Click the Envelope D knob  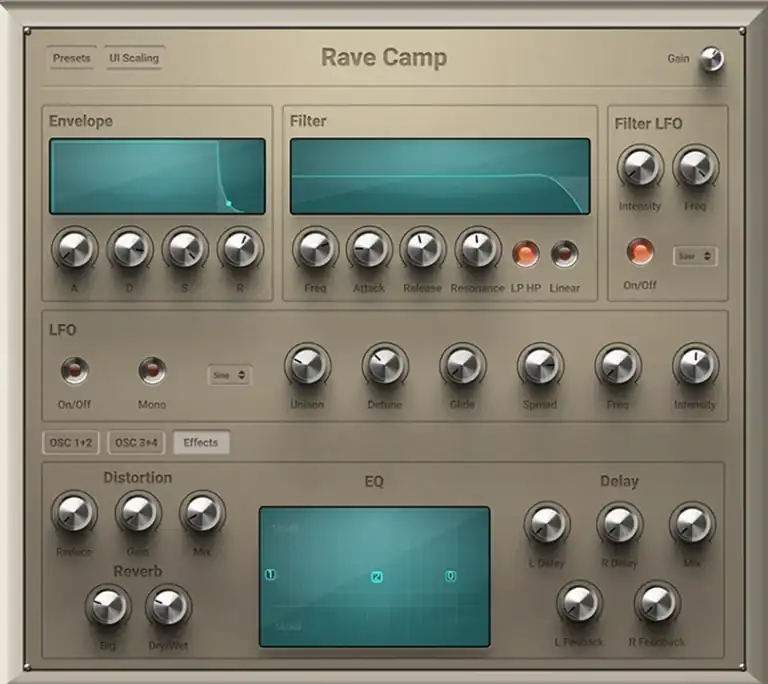click(x=130, y=248)
